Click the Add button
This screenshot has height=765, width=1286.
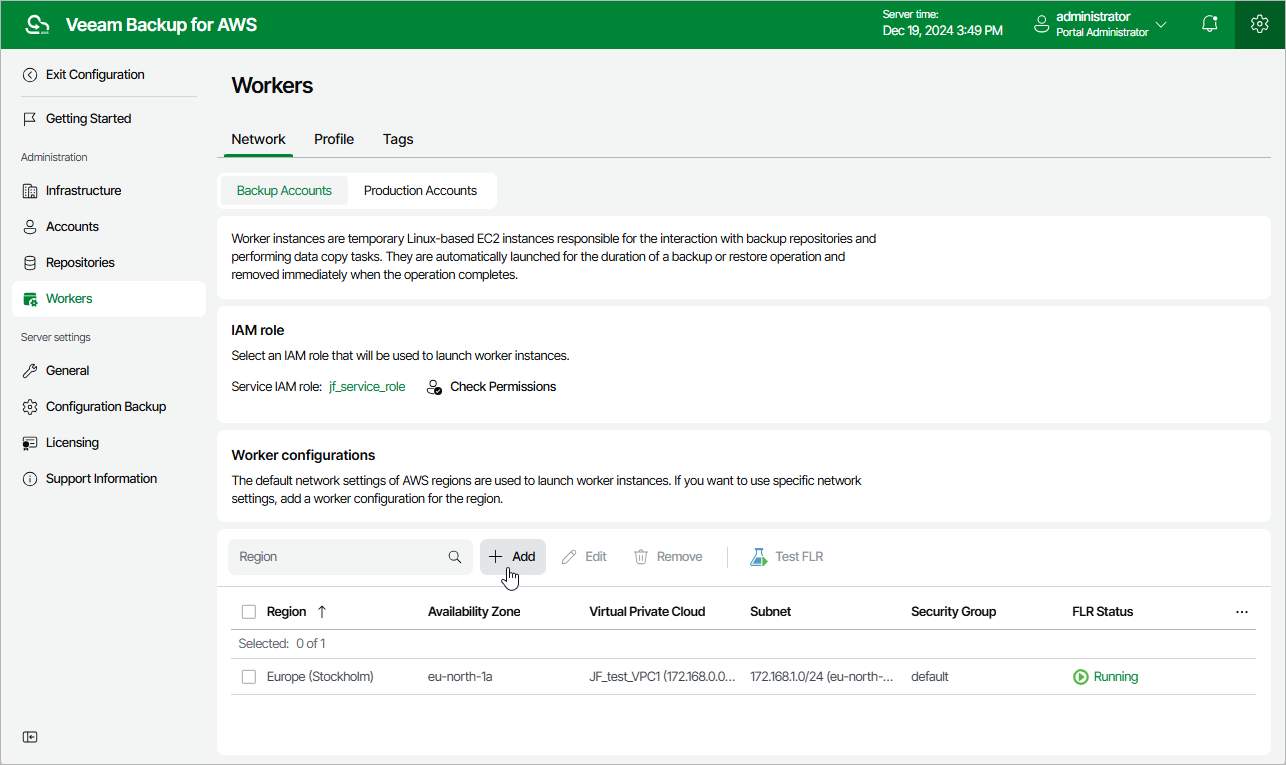[x=513, y=557]
